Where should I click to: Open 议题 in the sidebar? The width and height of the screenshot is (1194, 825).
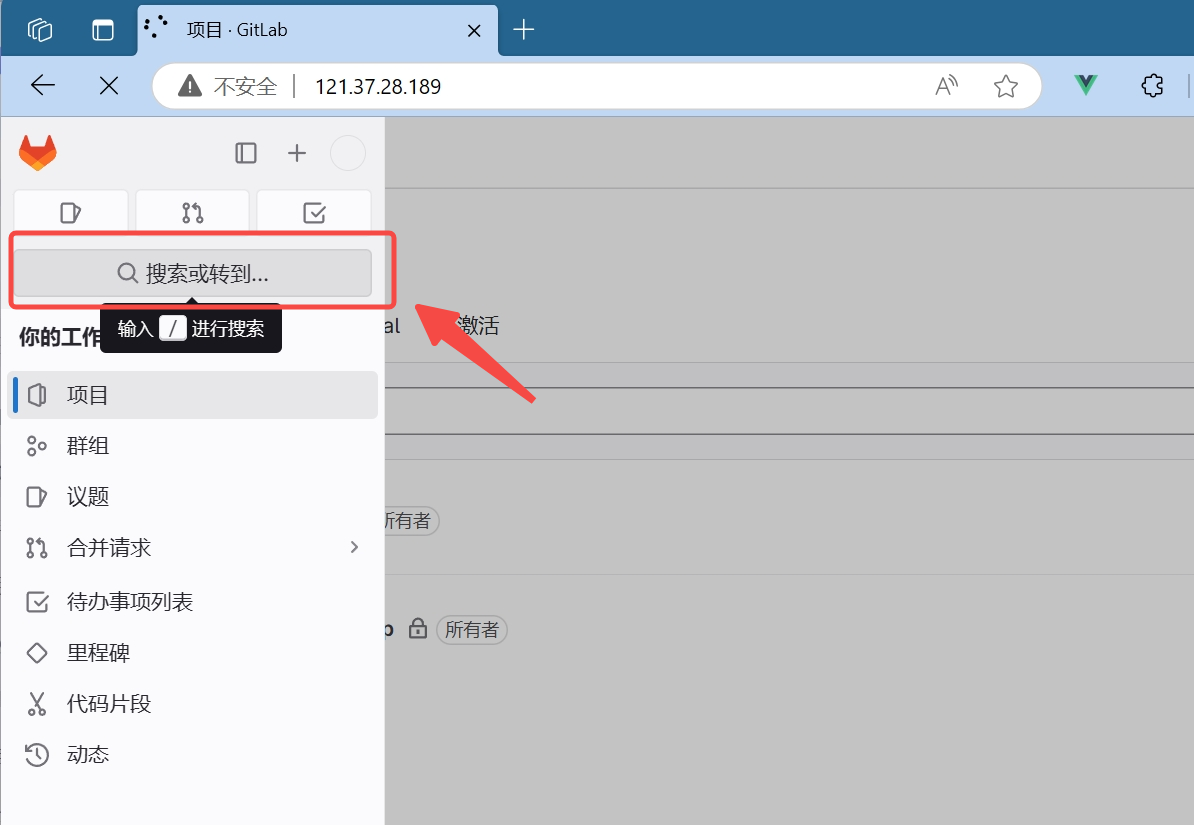[193, 497]
